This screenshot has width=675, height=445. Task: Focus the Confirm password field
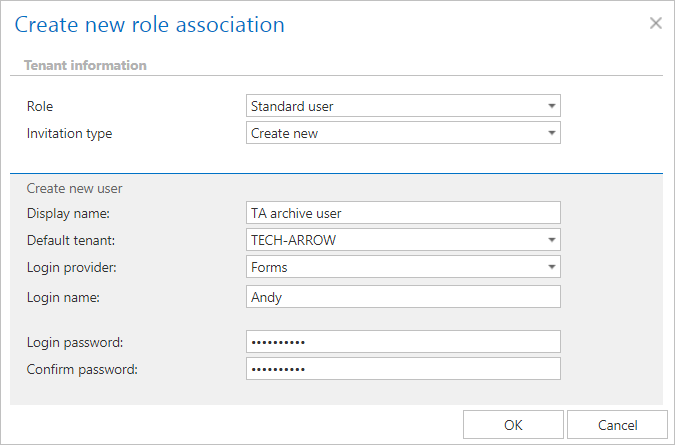click(403, 369)
